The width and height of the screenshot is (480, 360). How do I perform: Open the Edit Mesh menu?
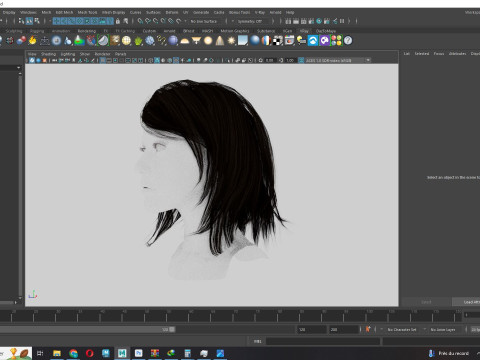[x=64, y=12]
